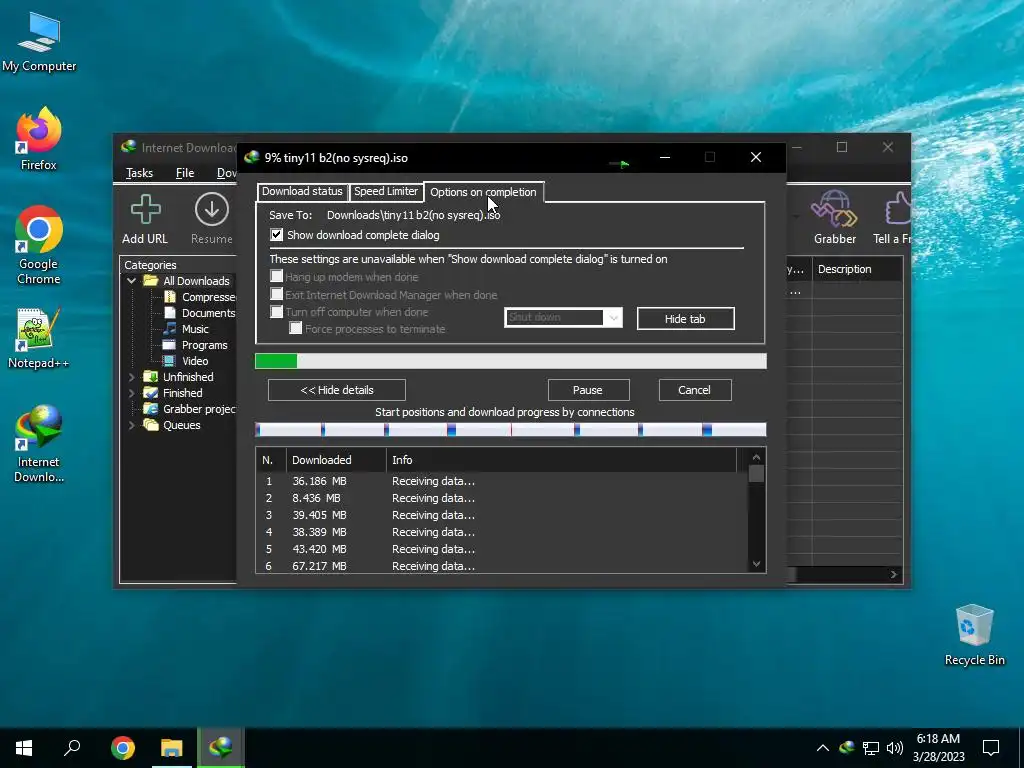The image size is (1024, 768).
Task: Click Info column header
Action: tap(561, 460)
